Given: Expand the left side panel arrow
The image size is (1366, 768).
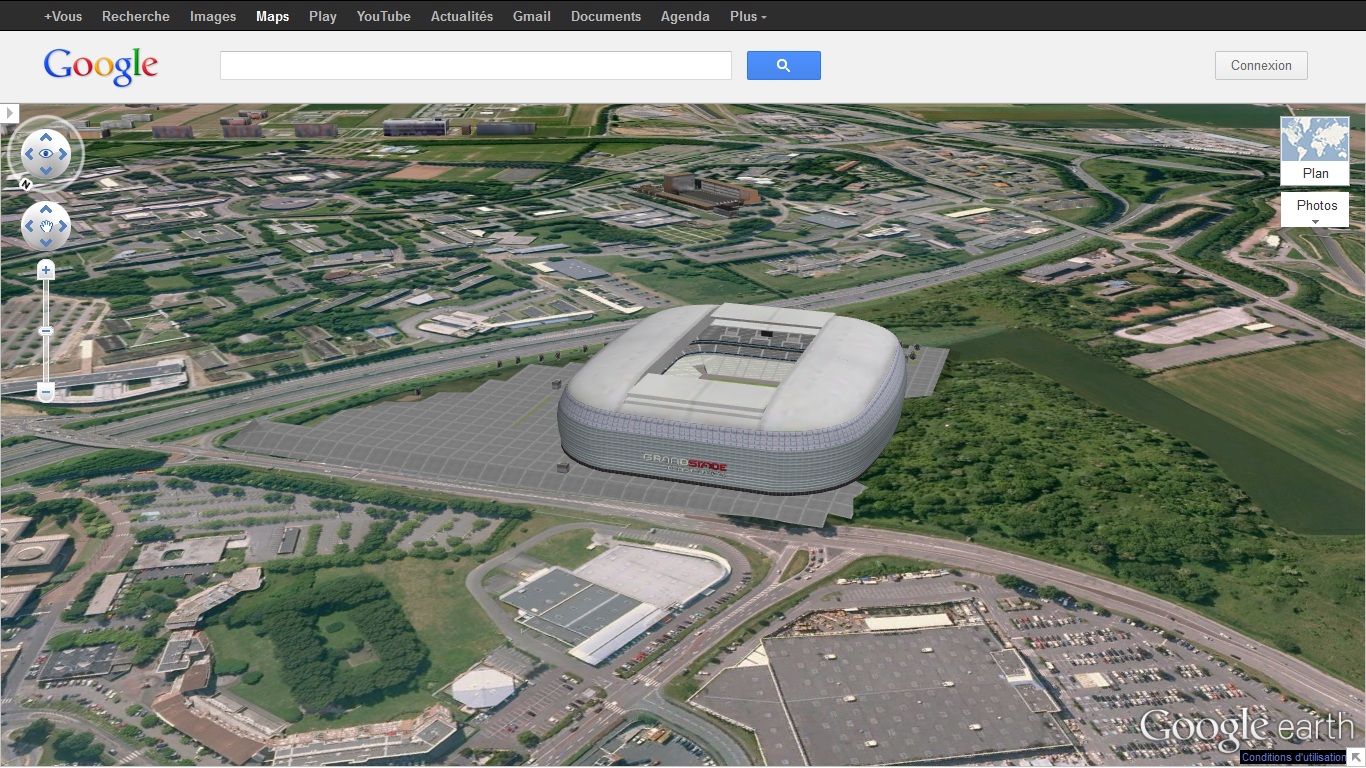Looking at the screenshot, I should [9, 114].
